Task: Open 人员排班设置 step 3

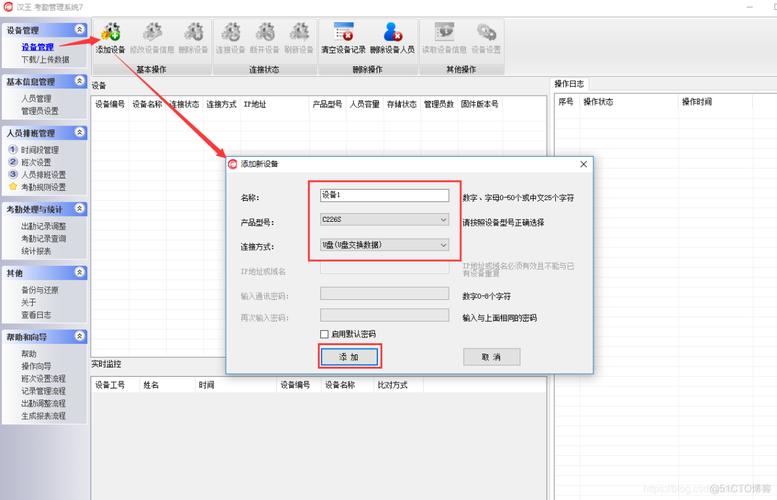Action: [43, 174]
